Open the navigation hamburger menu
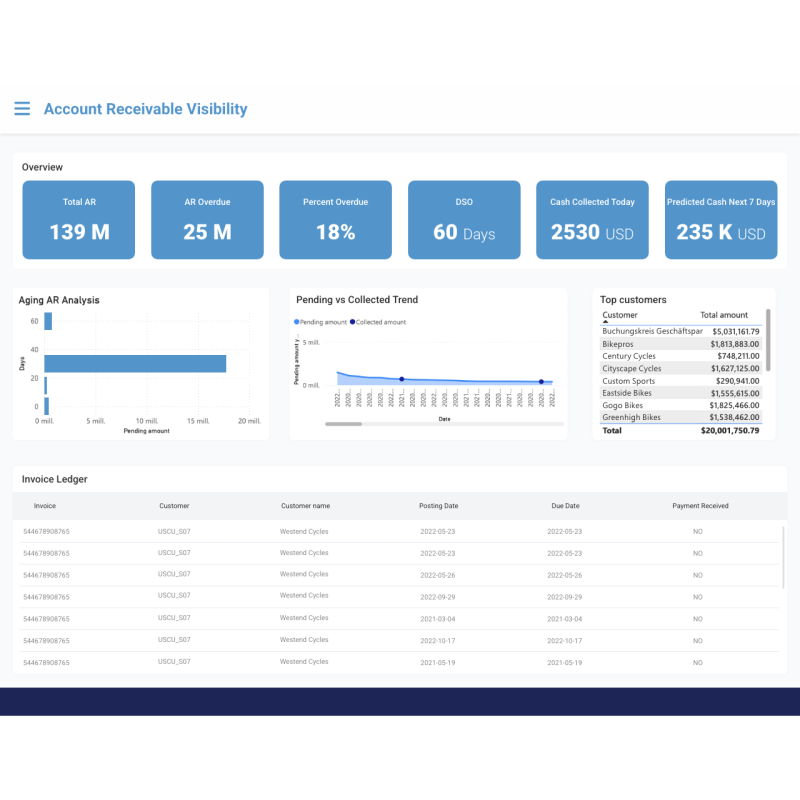The width and height of the screenshot is (800, 800). tap(22, 109)
